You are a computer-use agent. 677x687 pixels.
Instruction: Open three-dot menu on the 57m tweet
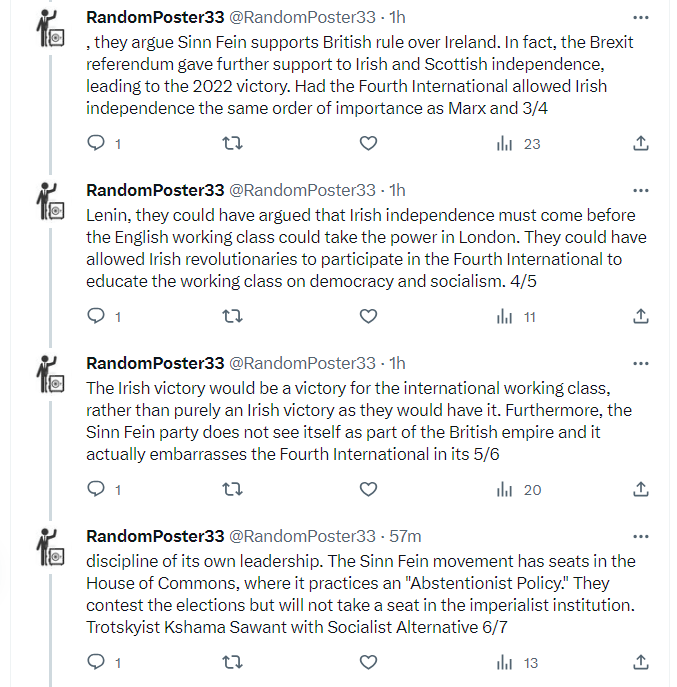click(x=641, y=536)
